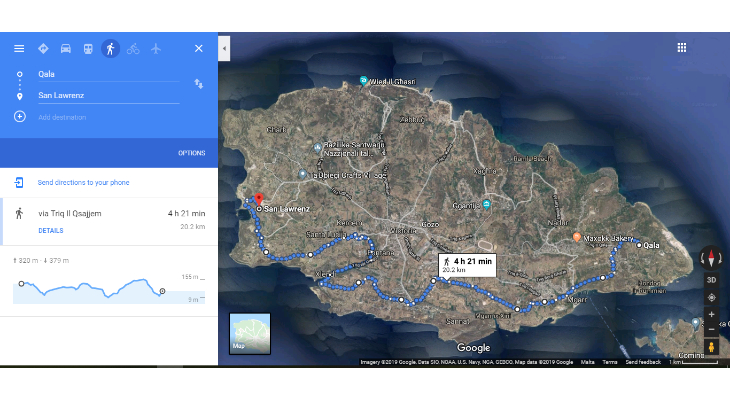Toggle 3D view
Image resolution: width=730 pixels, height=400 pixels.
click(x=711, y=280)
